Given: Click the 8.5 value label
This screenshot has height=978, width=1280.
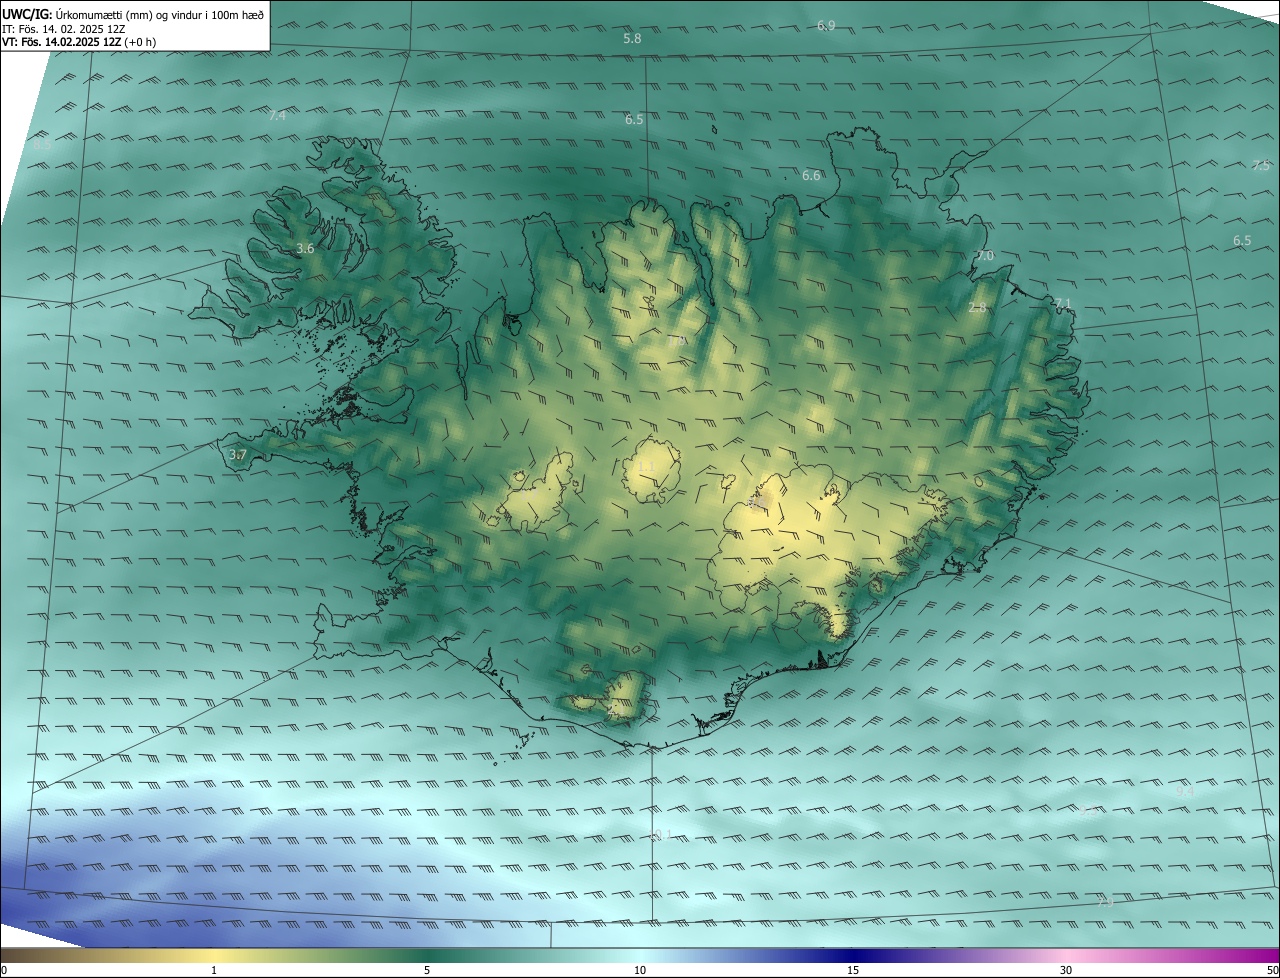Looking at the screenshot, I should coord(42,145).
